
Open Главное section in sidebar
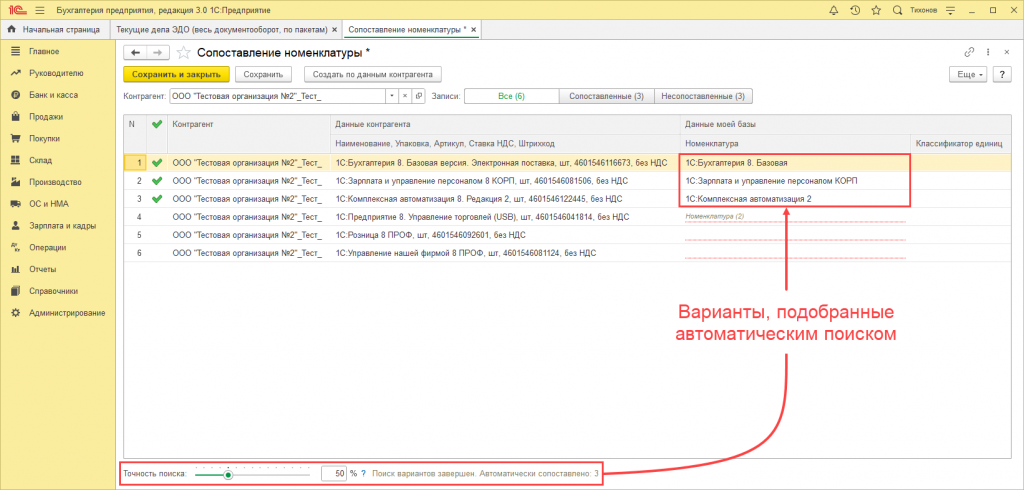coord(44,51)
